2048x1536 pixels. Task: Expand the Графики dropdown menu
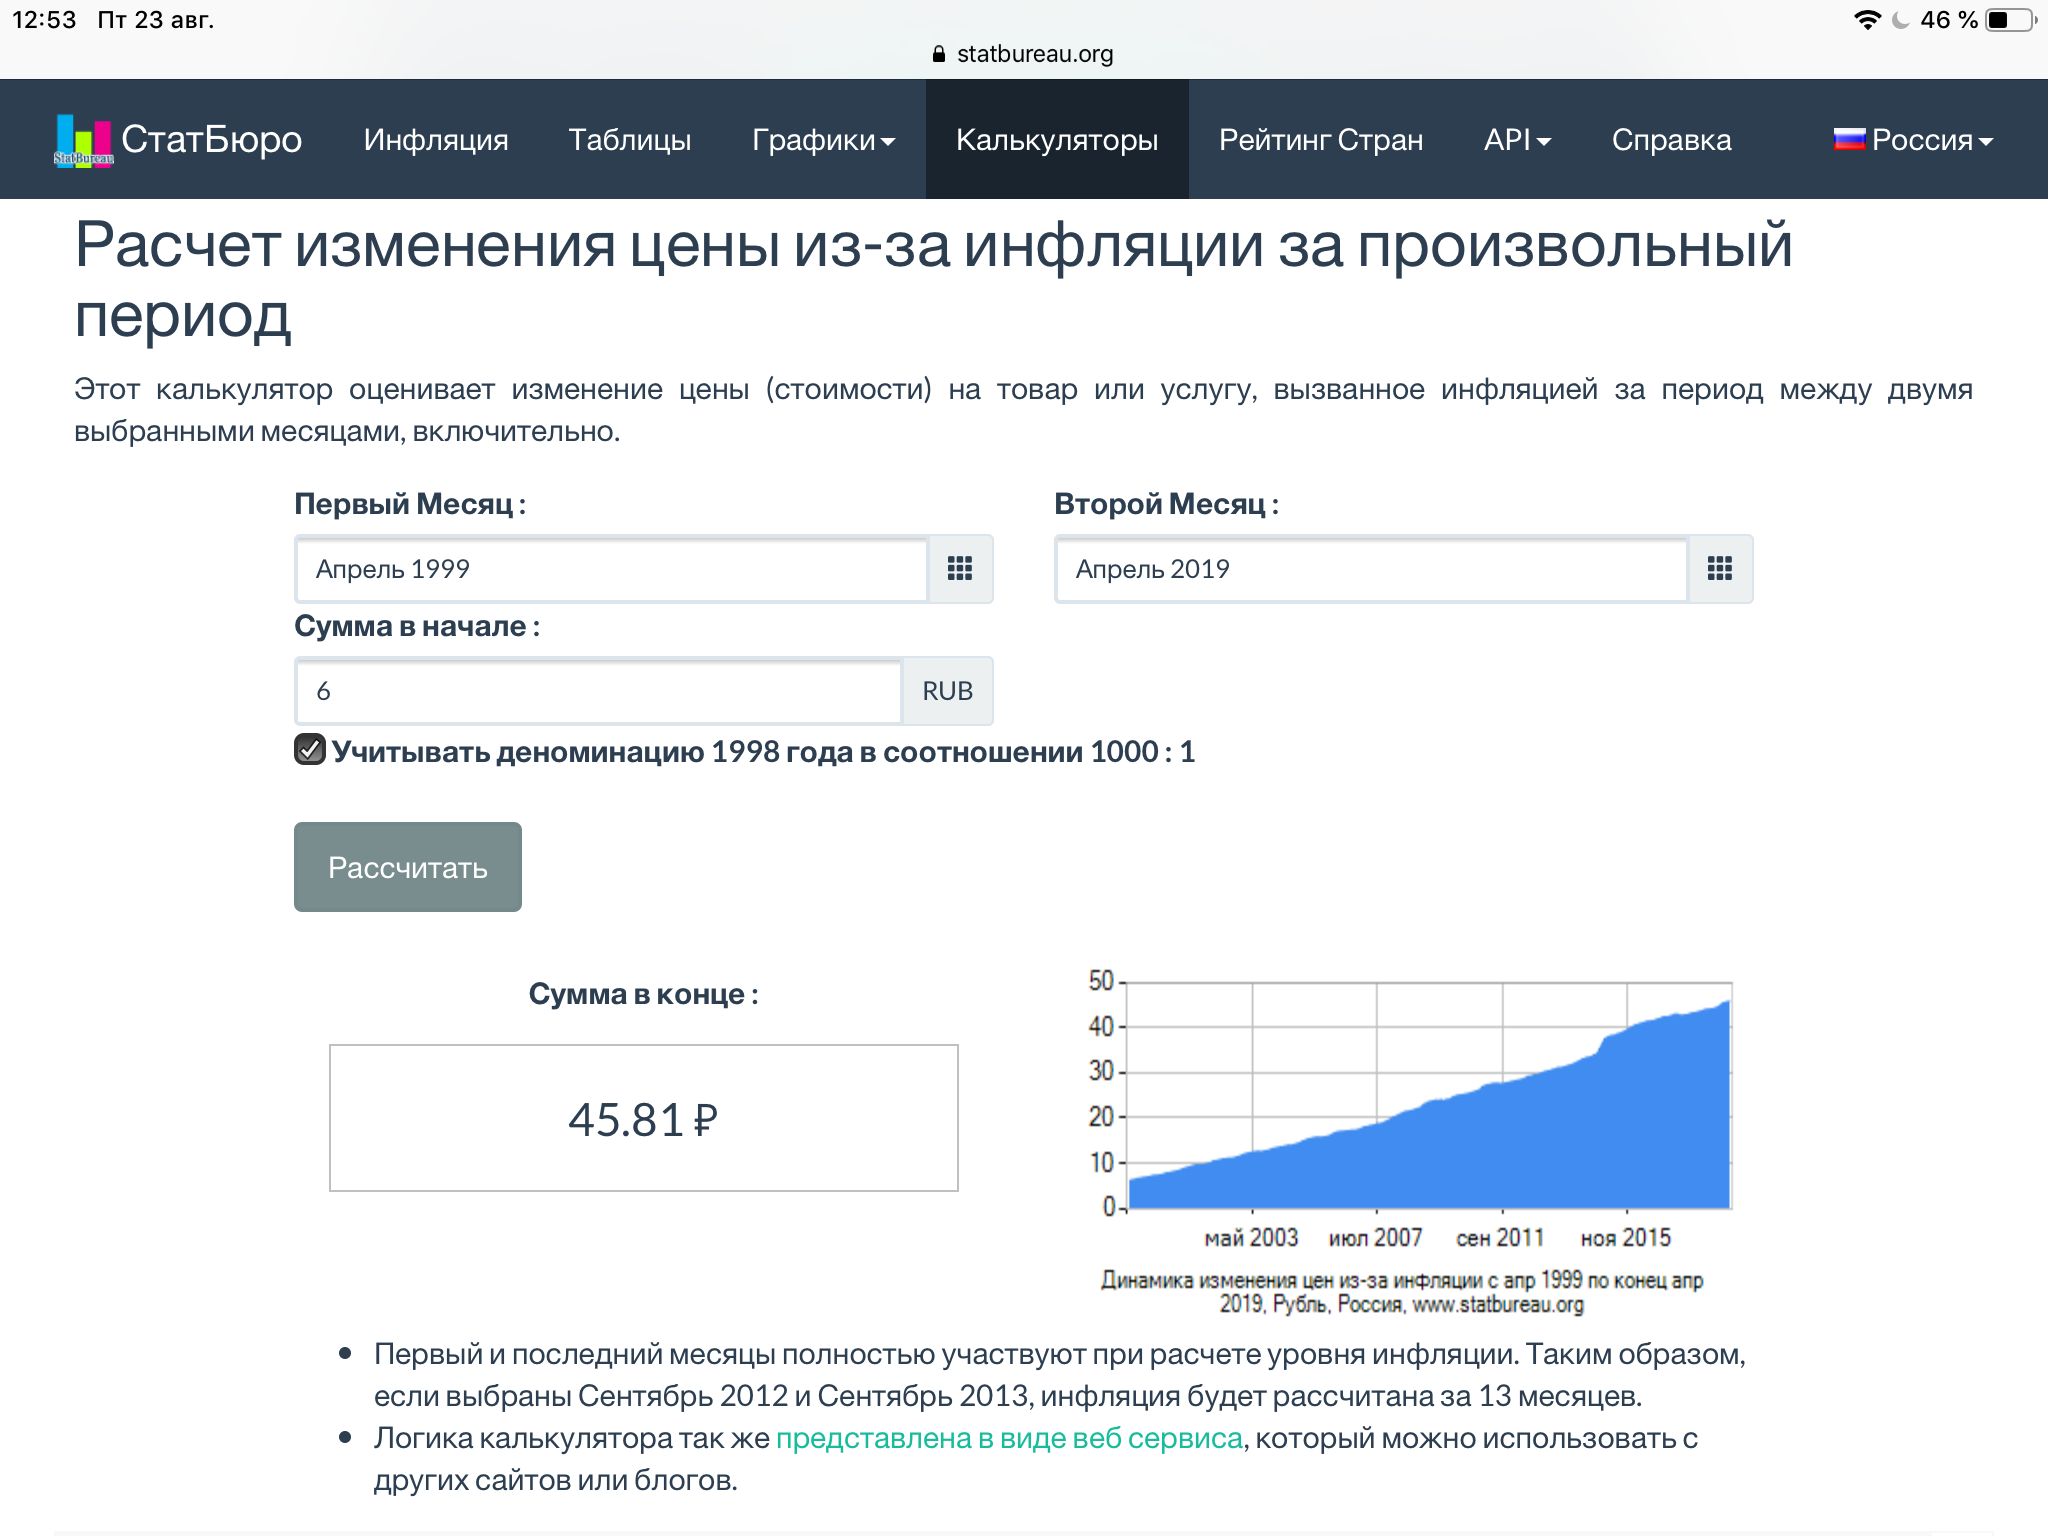(x=823, y=139)
